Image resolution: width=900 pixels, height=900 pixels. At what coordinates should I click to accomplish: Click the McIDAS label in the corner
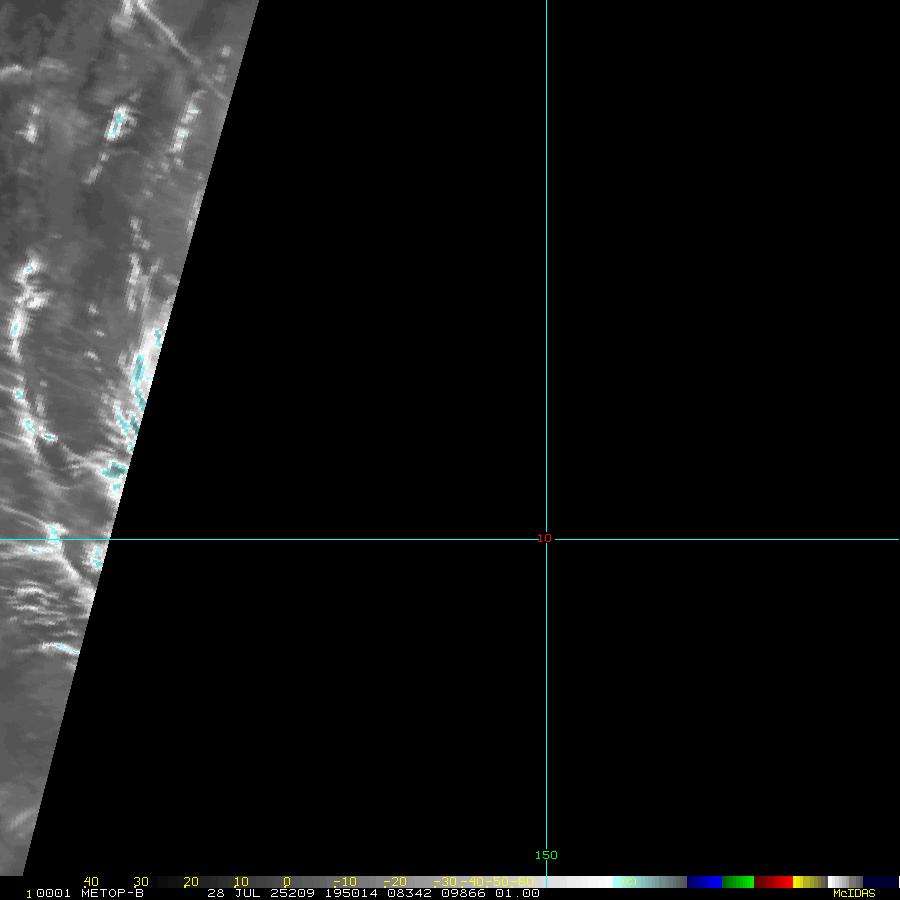(x=854, y=893)
